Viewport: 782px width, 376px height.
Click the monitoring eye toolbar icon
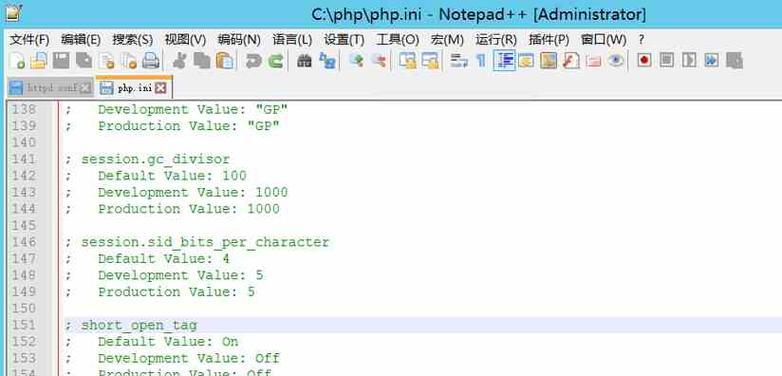[616, 61]
